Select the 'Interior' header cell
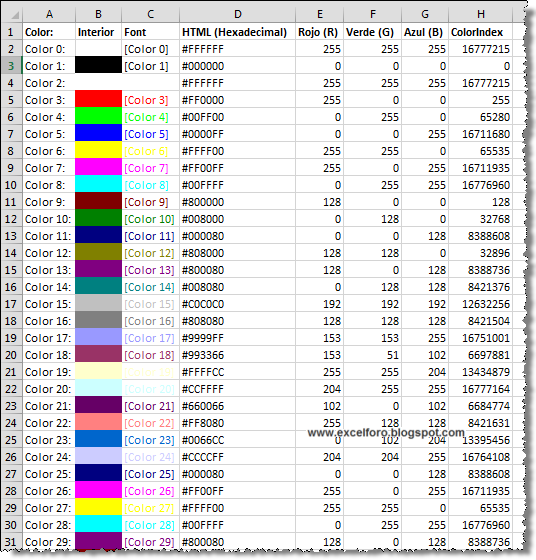 tap(98, 32)
